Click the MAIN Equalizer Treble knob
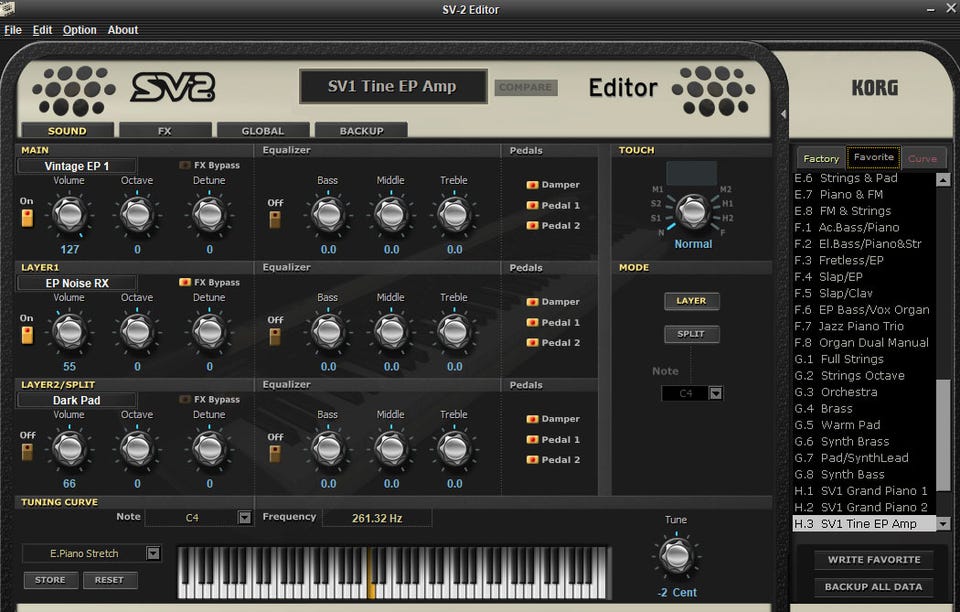This screenshot has height=612, width=960. (454, 214)
